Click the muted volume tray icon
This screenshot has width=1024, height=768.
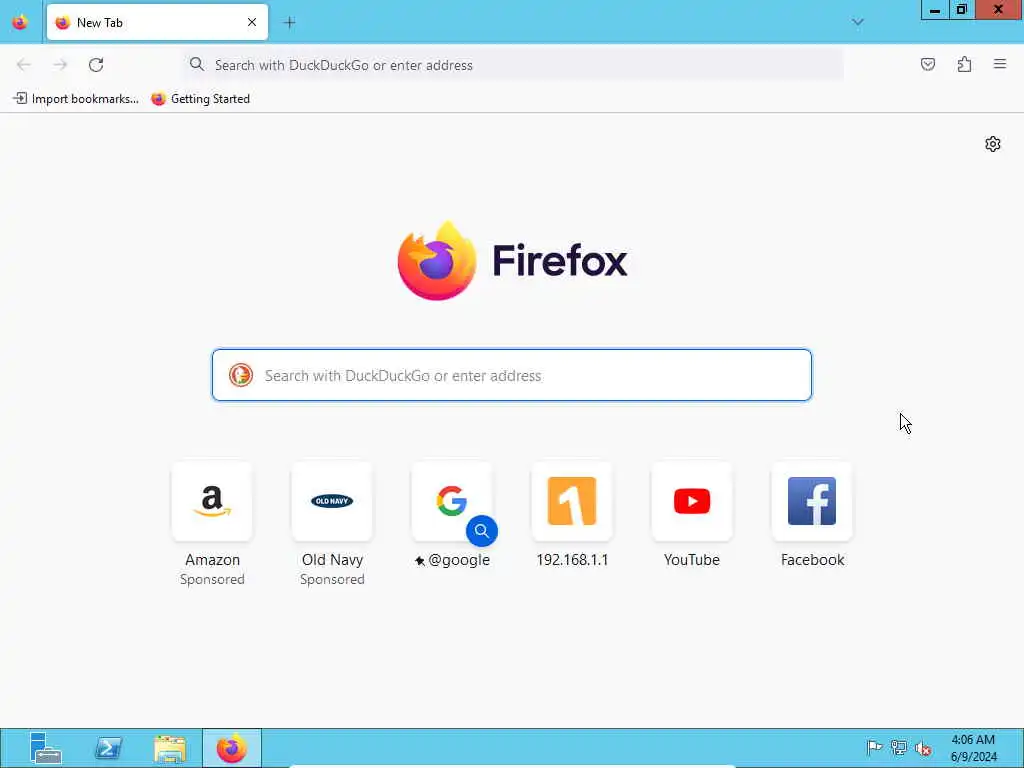click(x=923, y=748)
